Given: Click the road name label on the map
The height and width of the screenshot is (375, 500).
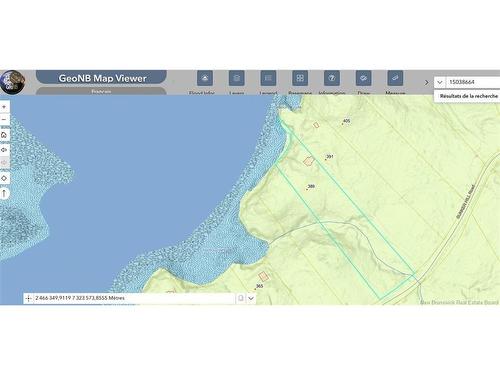Looking at the screenshot, I should click(465, 202).
